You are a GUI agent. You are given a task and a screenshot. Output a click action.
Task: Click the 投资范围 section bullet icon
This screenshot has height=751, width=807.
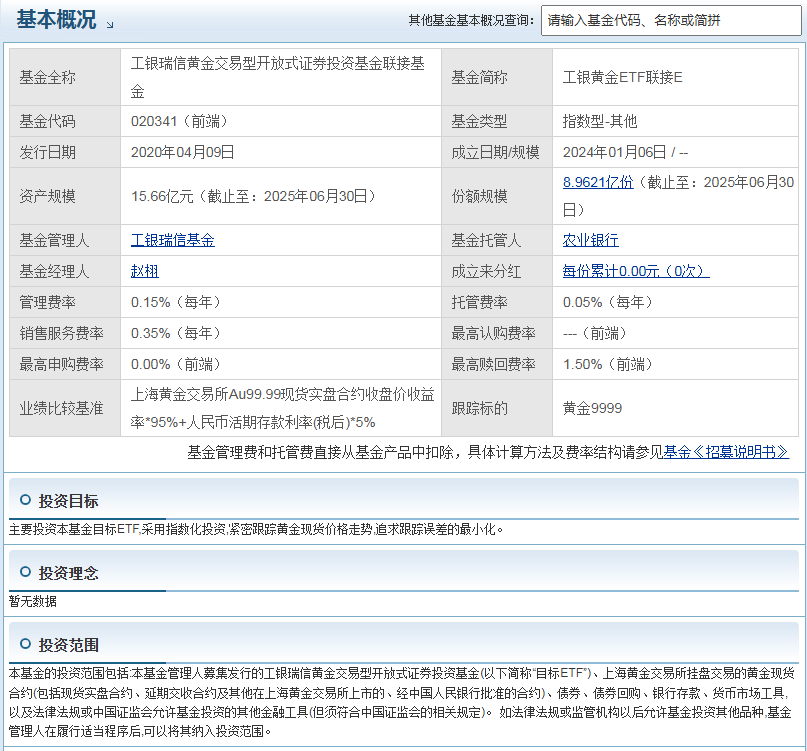tap(25, 643)
